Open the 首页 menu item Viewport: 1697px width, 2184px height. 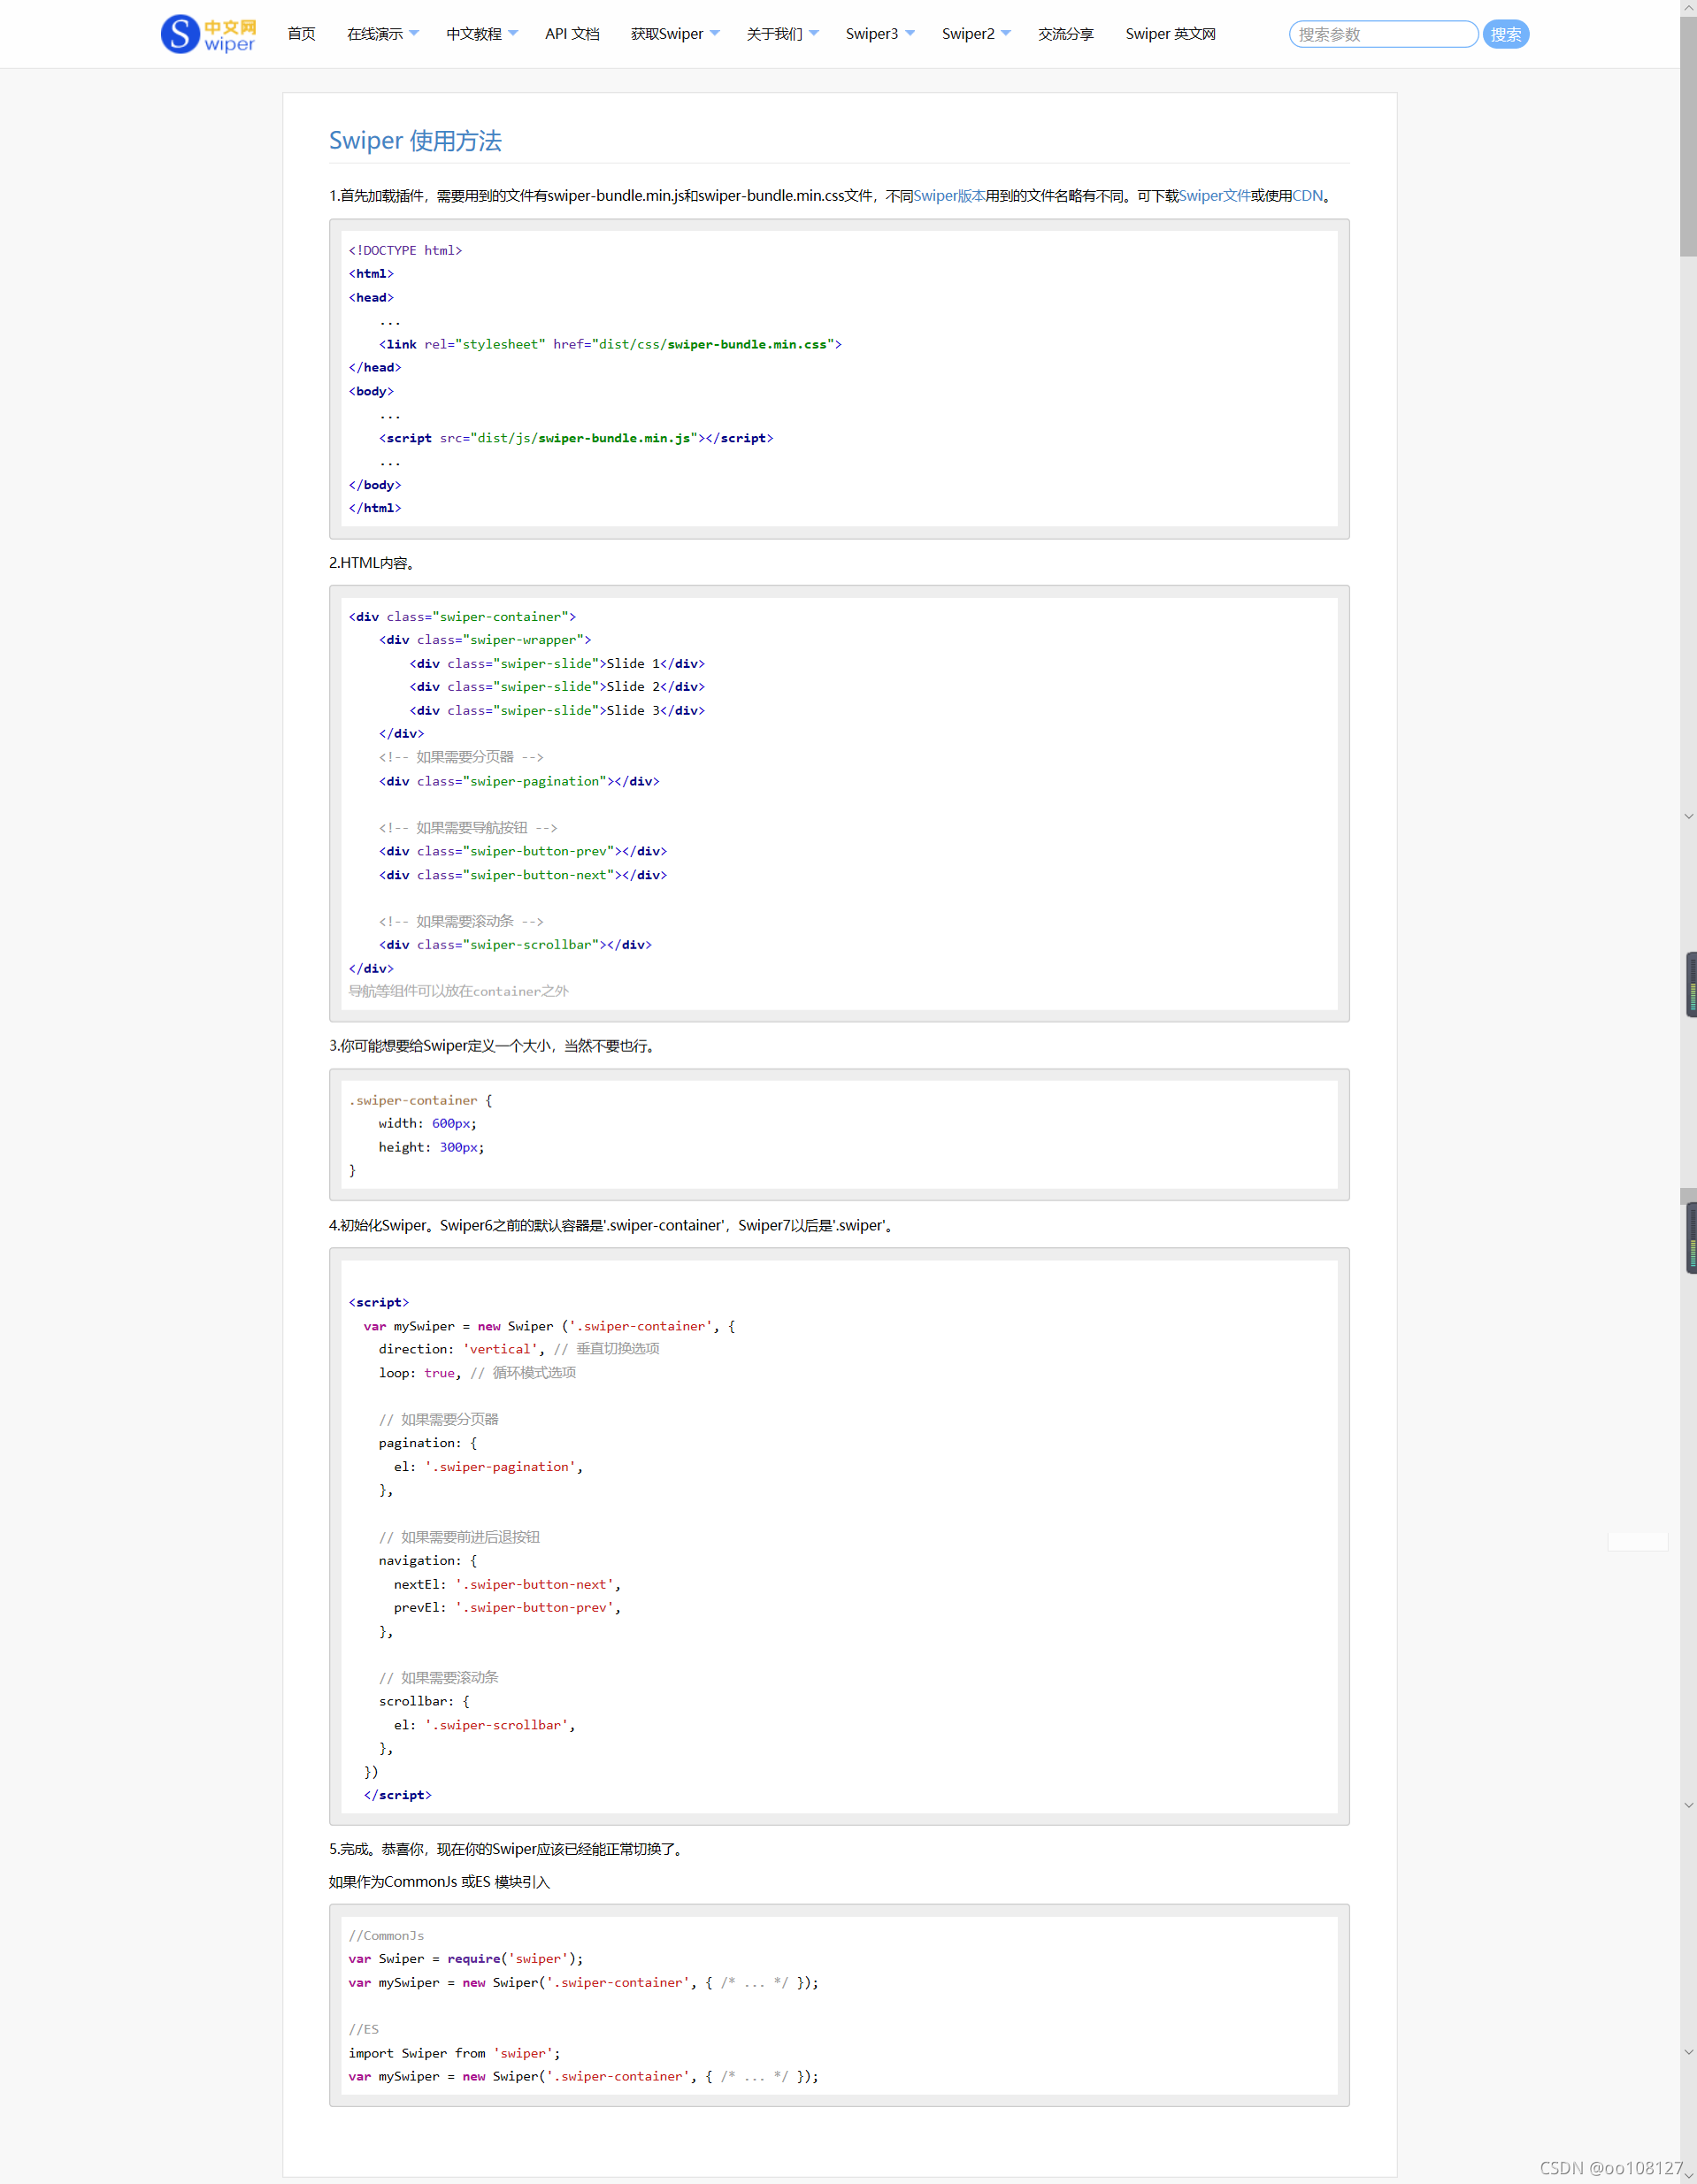pyautogui.click(x=301, y=34)
